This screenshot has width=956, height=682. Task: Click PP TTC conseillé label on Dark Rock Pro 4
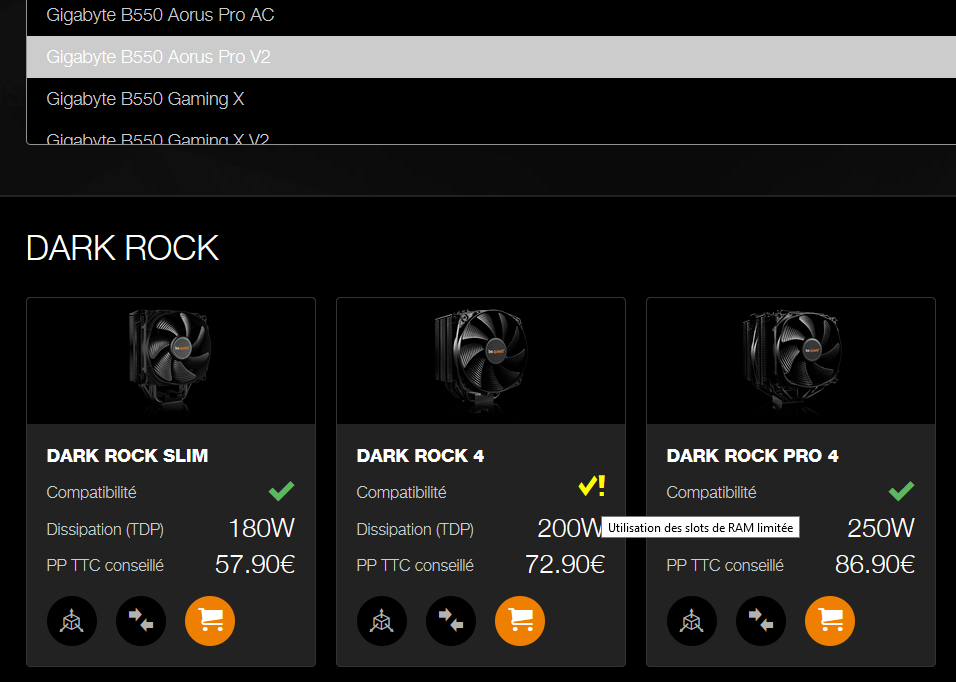tap(725, 566)
